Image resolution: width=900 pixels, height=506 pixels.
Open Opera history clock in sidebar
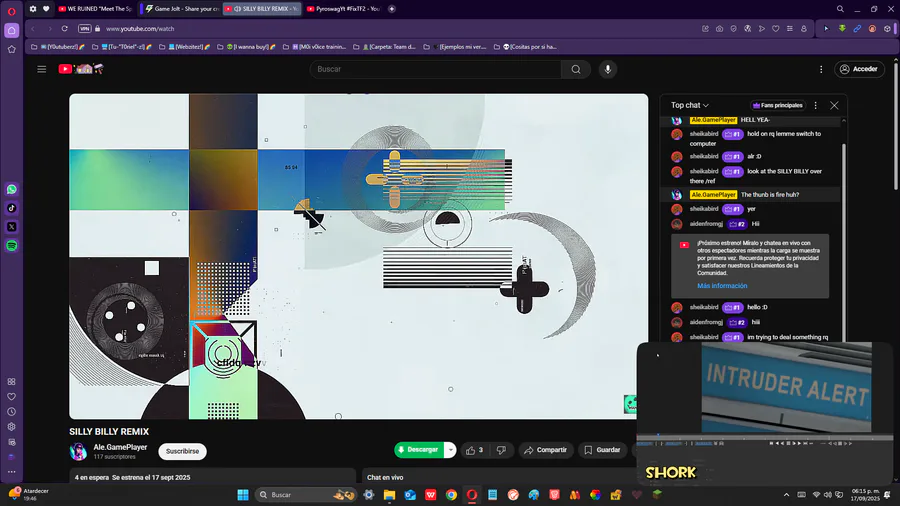click(11, 412)
